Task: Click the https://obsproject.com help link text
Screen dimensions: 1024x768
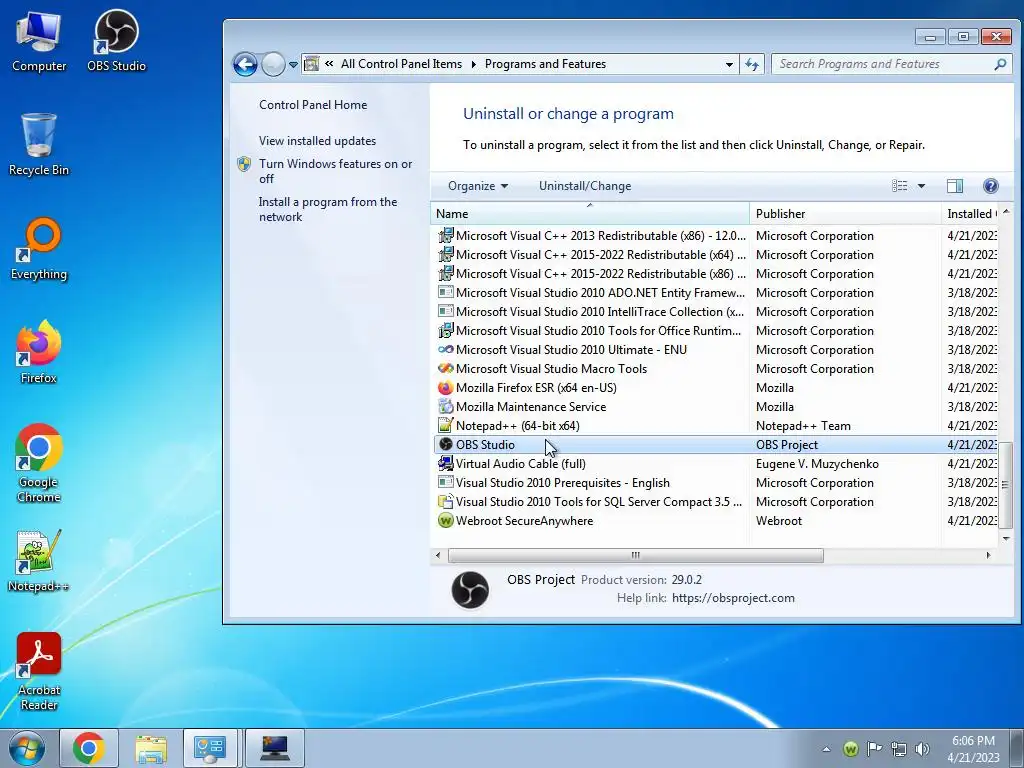Action: (x=733, y=598)
